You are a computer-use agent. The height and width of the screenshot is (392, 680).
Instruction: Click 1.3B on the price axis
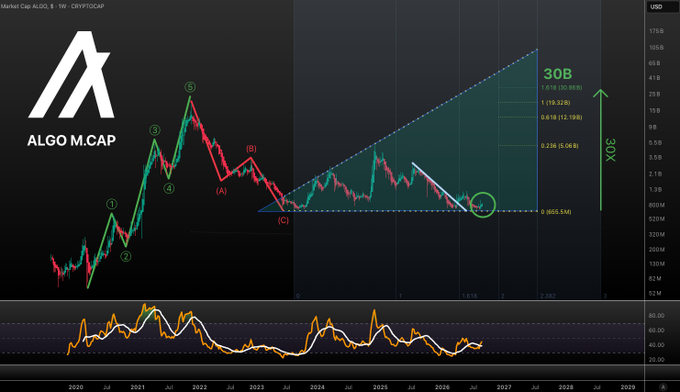coord(655,190)
